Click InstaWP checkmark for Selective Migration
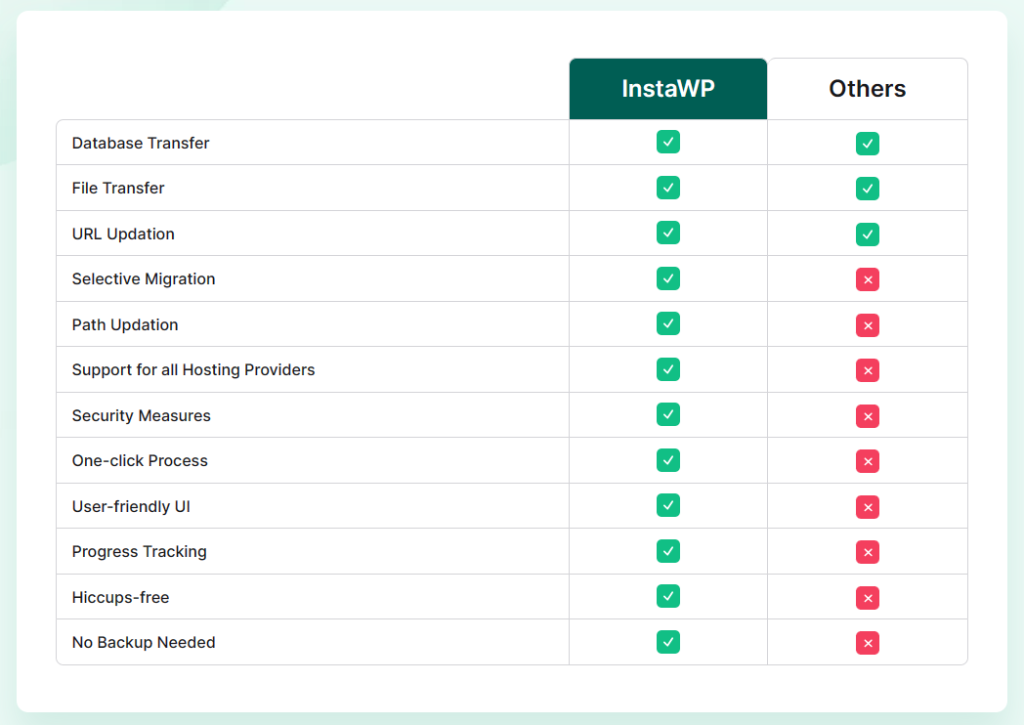Viewport: 1024px width, 725px height. pyautogui.click(x=668, y=278)
